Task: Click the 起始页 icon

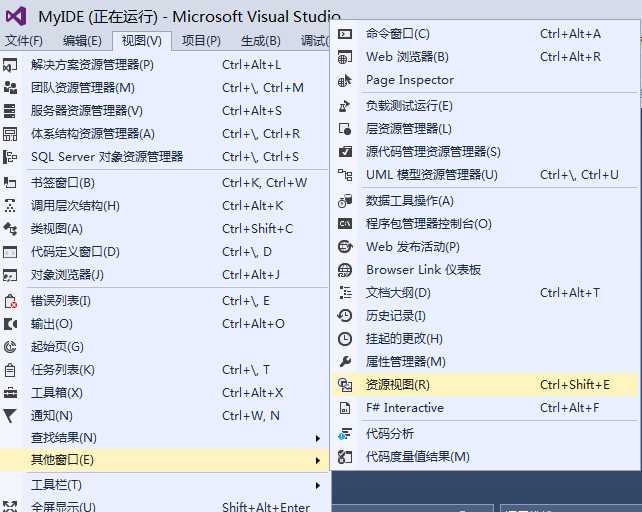Action: (x=10, y=347)
